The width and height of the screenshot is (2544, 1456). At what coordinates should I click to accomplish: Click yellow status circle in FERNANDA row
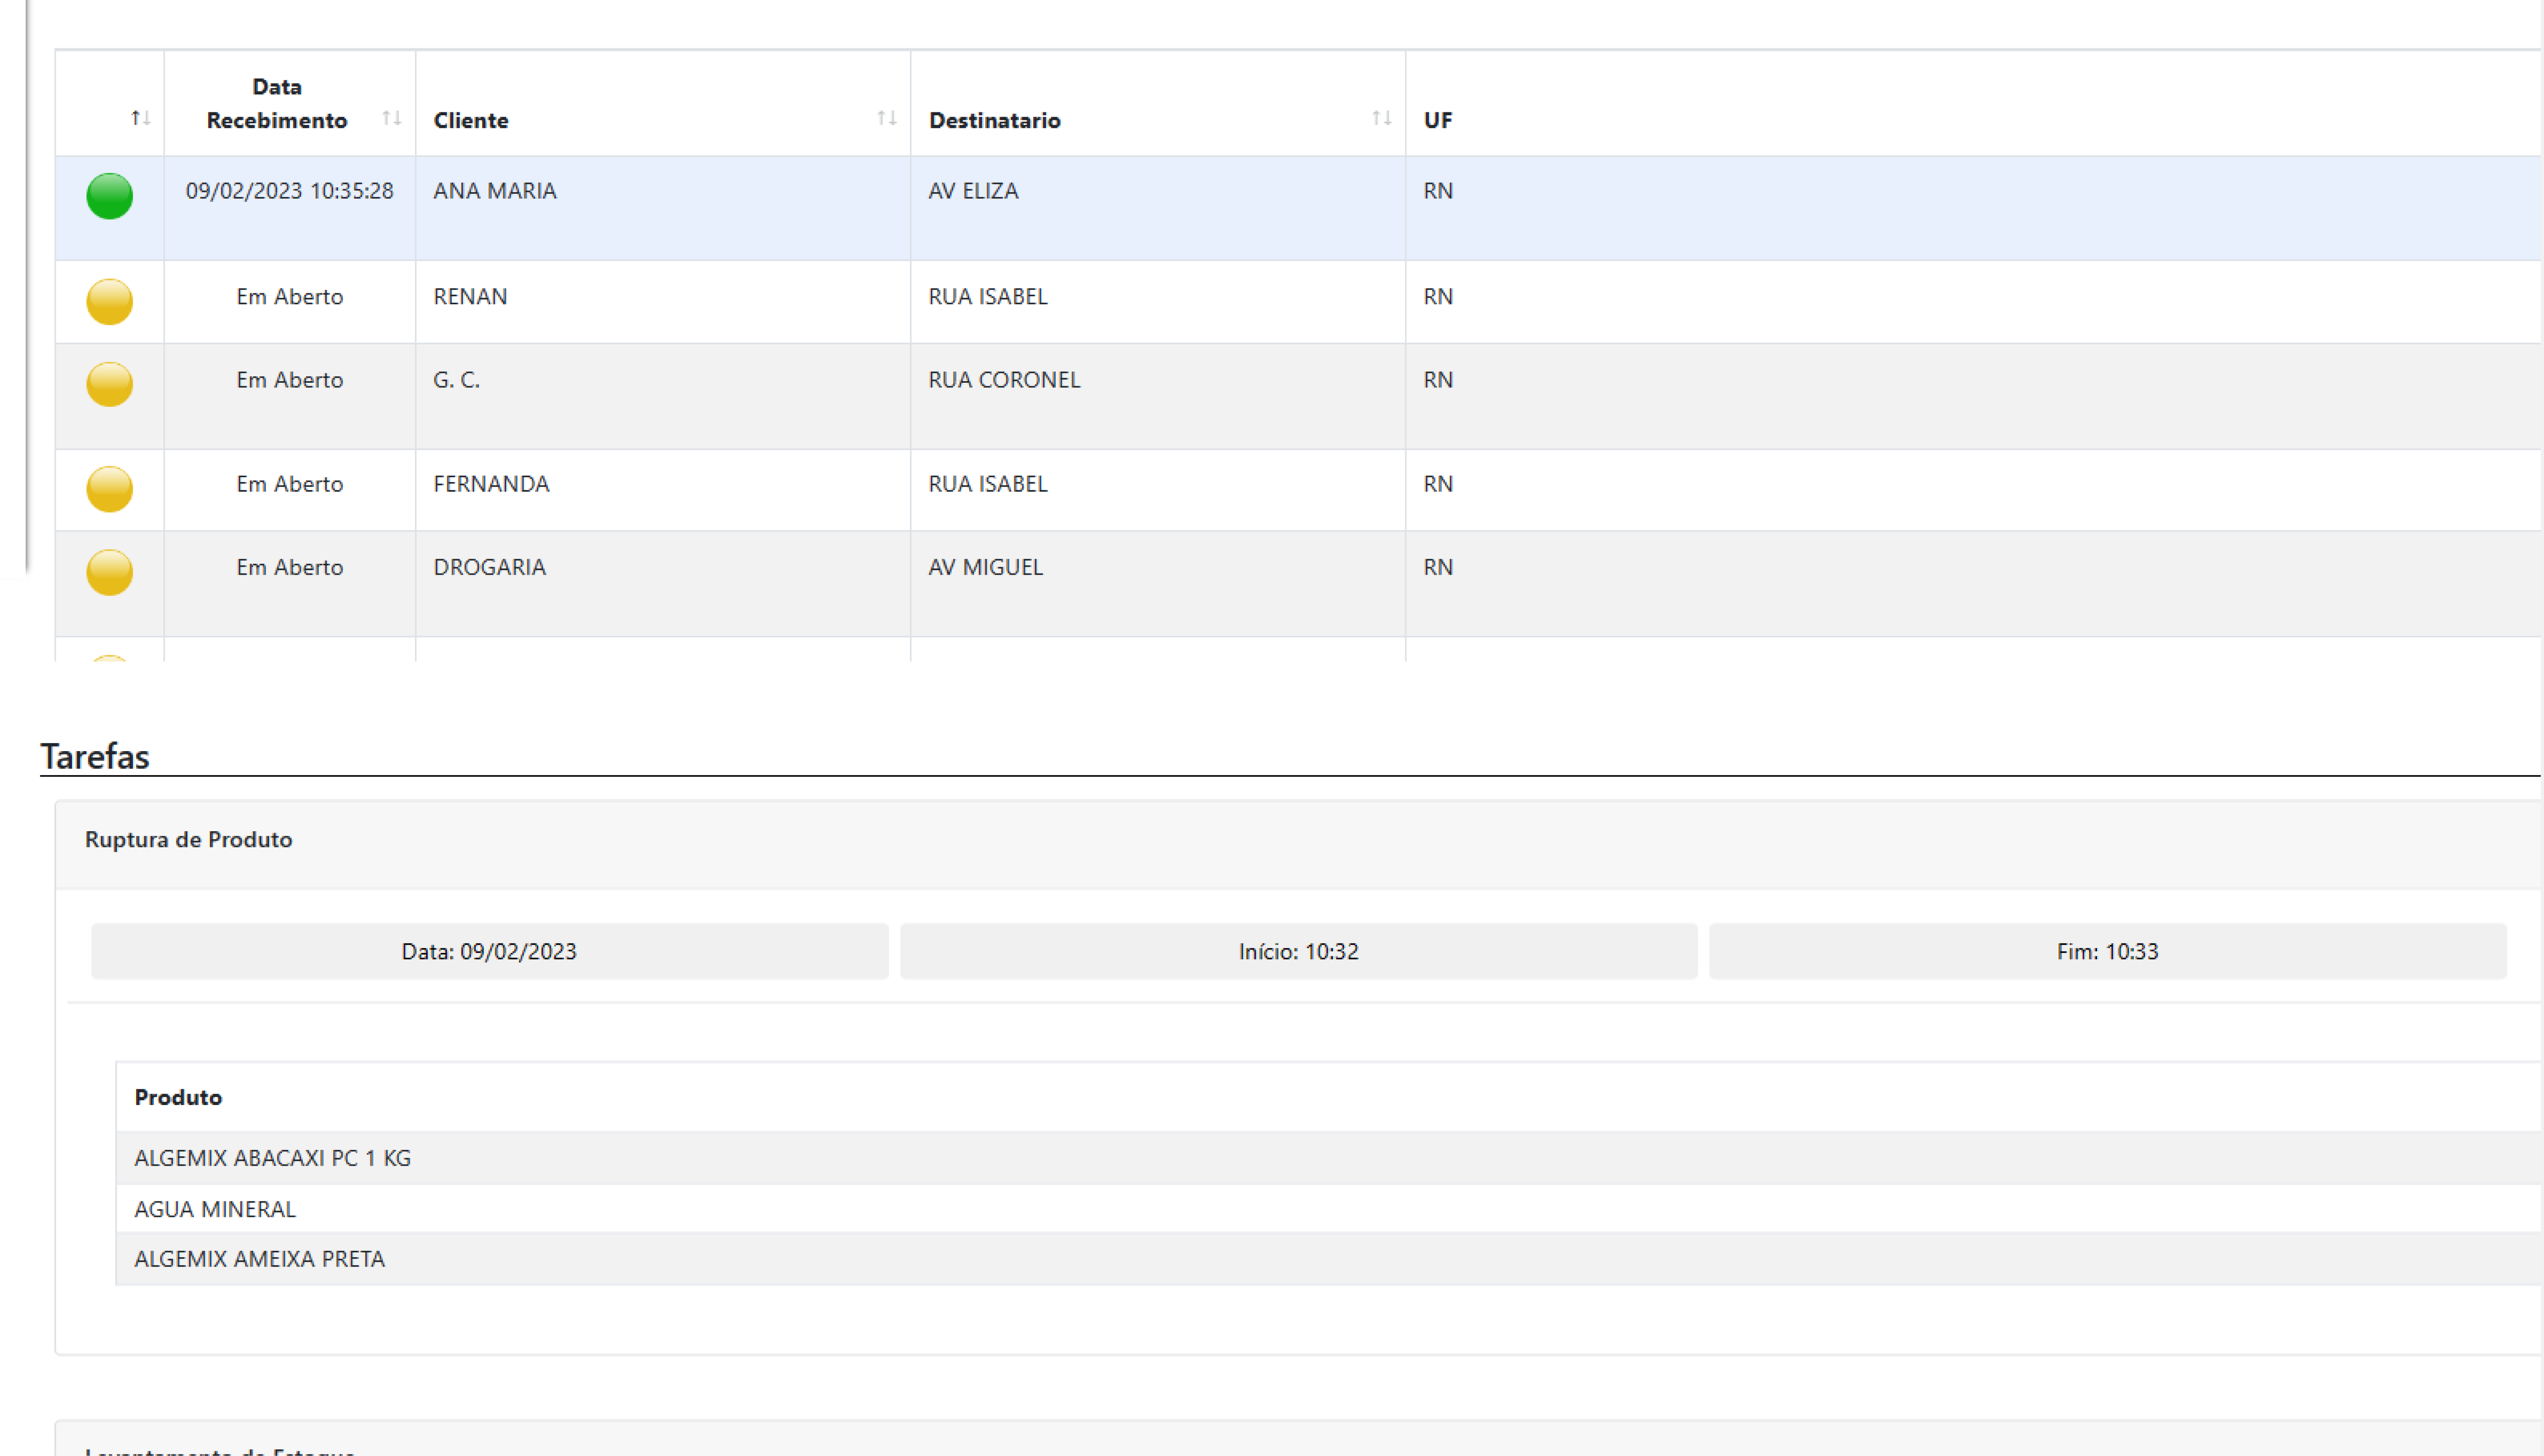click(109, 489)
